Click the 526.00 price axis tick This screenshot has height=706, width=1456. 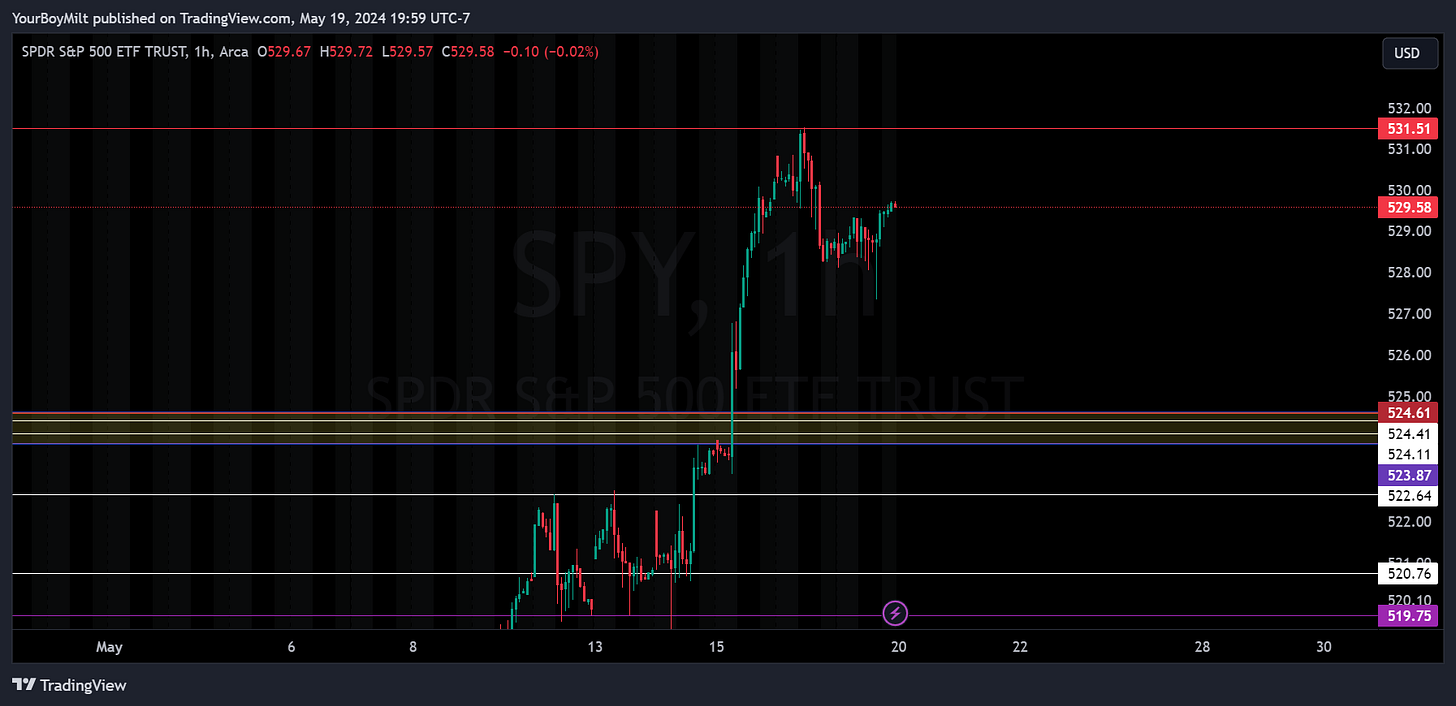1407,355
